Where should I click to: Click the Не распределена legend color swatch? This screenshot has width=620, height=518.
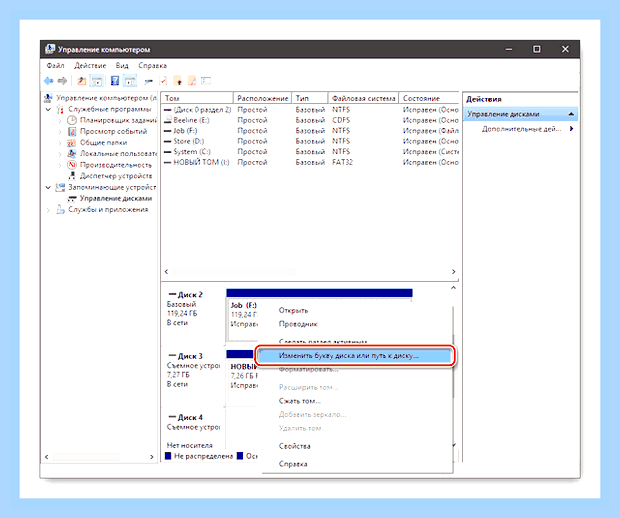pyautogui.click(x=168, y=456)
